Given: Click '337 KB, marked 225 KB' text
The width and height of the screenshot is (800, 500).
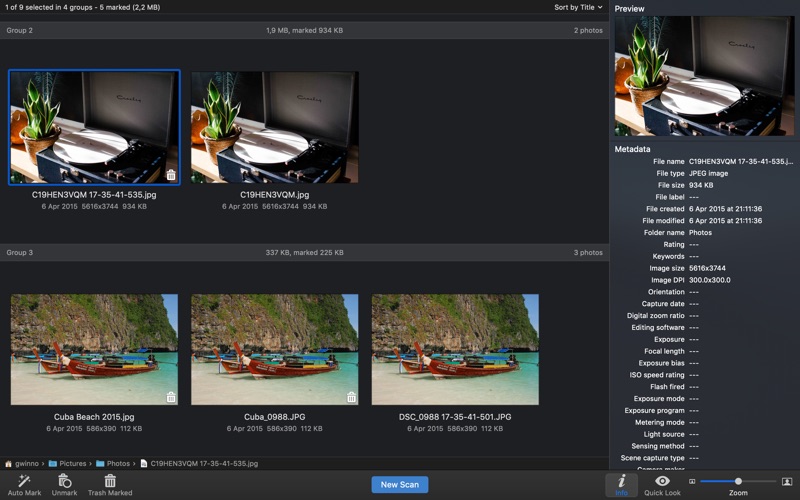Looking at the screenshot, I should pos(305,253).
